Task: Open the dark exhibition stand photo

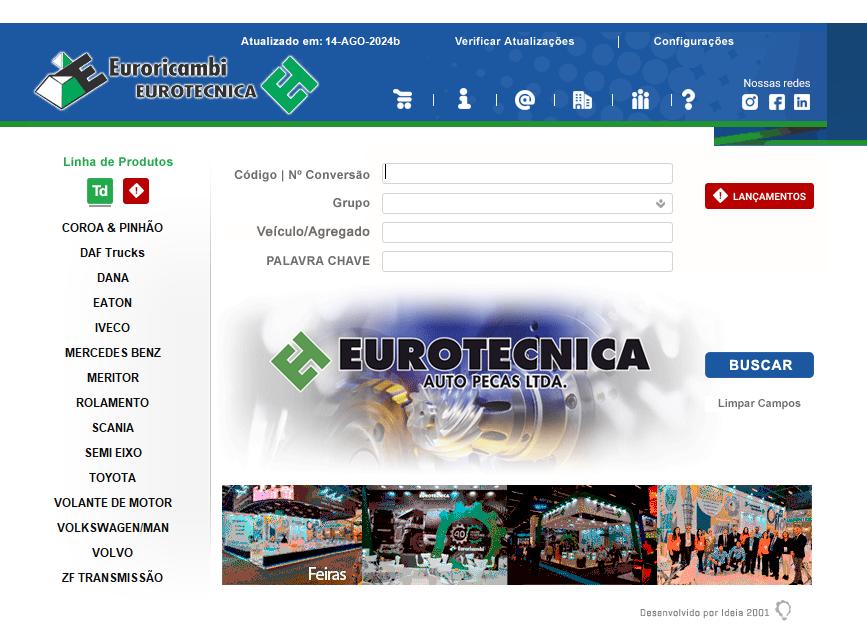Action: pos(582,535)
